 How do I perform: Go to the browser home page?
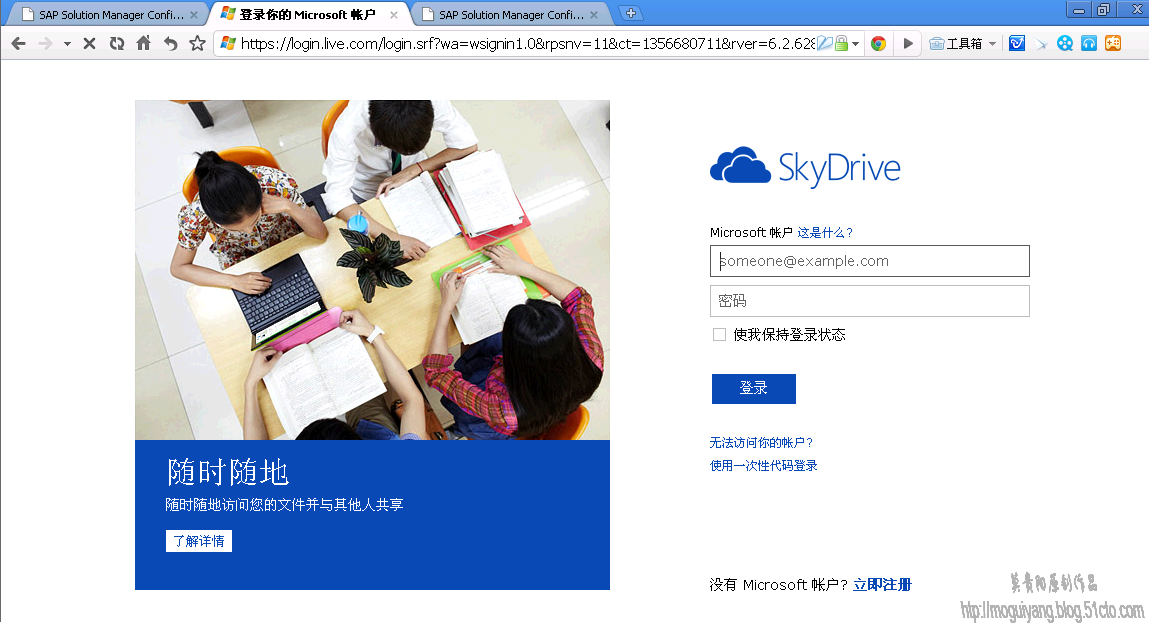(x=144, y=43)
